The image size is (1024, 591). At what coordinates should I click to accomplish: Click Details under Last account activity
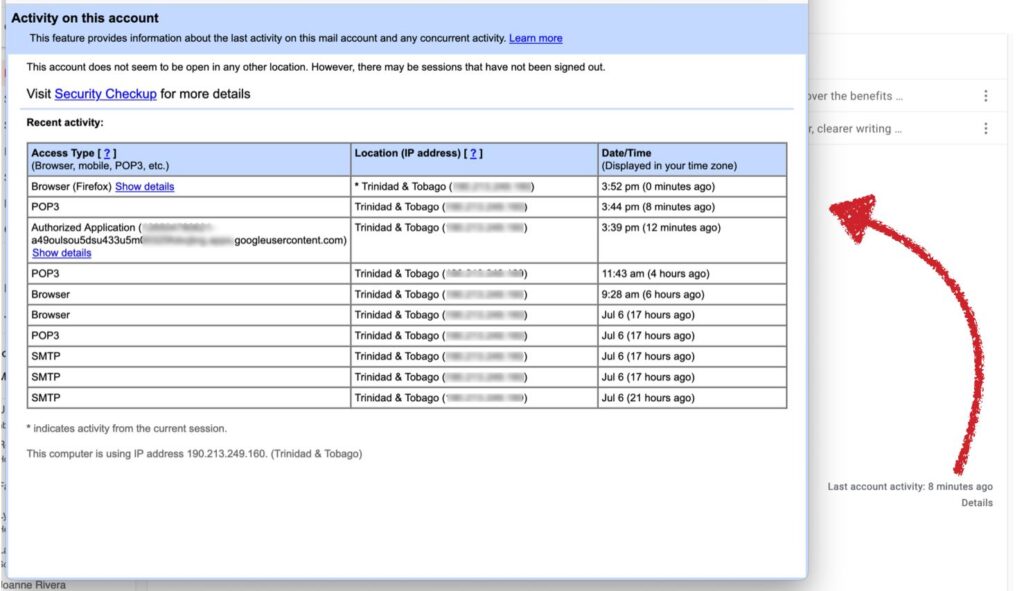point(976,502)
